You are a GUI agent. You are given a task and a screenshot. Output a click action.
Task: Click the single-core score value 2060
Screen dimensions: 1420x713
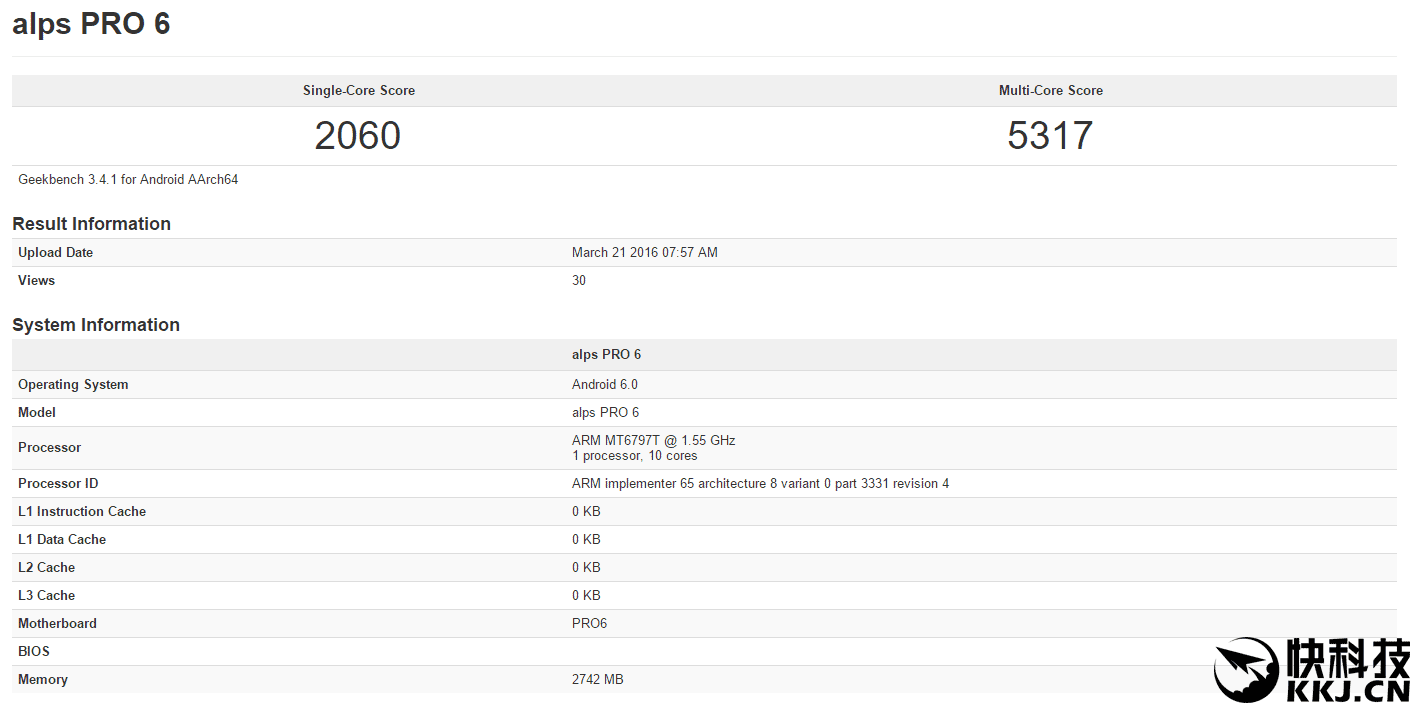point(357,136)
